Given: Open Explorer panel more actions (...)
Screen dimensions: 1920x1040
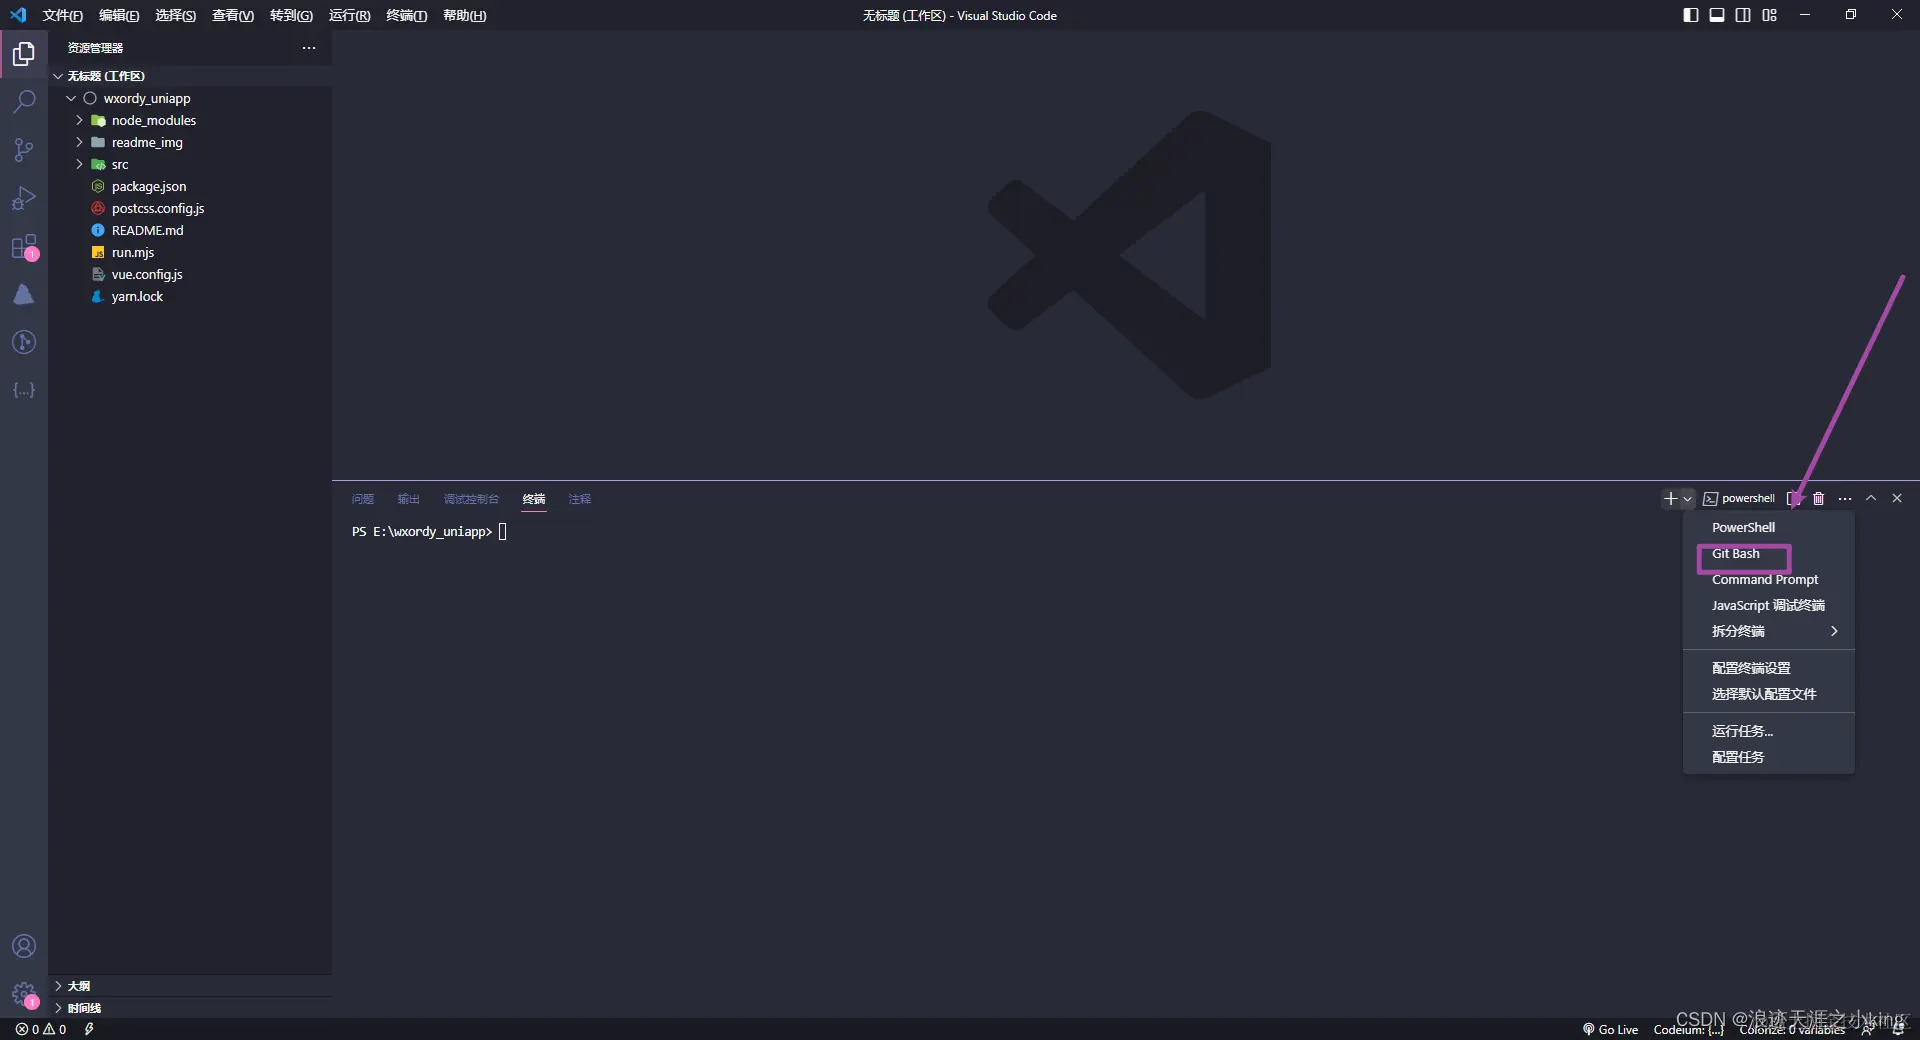Looking at the screenshot, I should (x=309, y=48).
